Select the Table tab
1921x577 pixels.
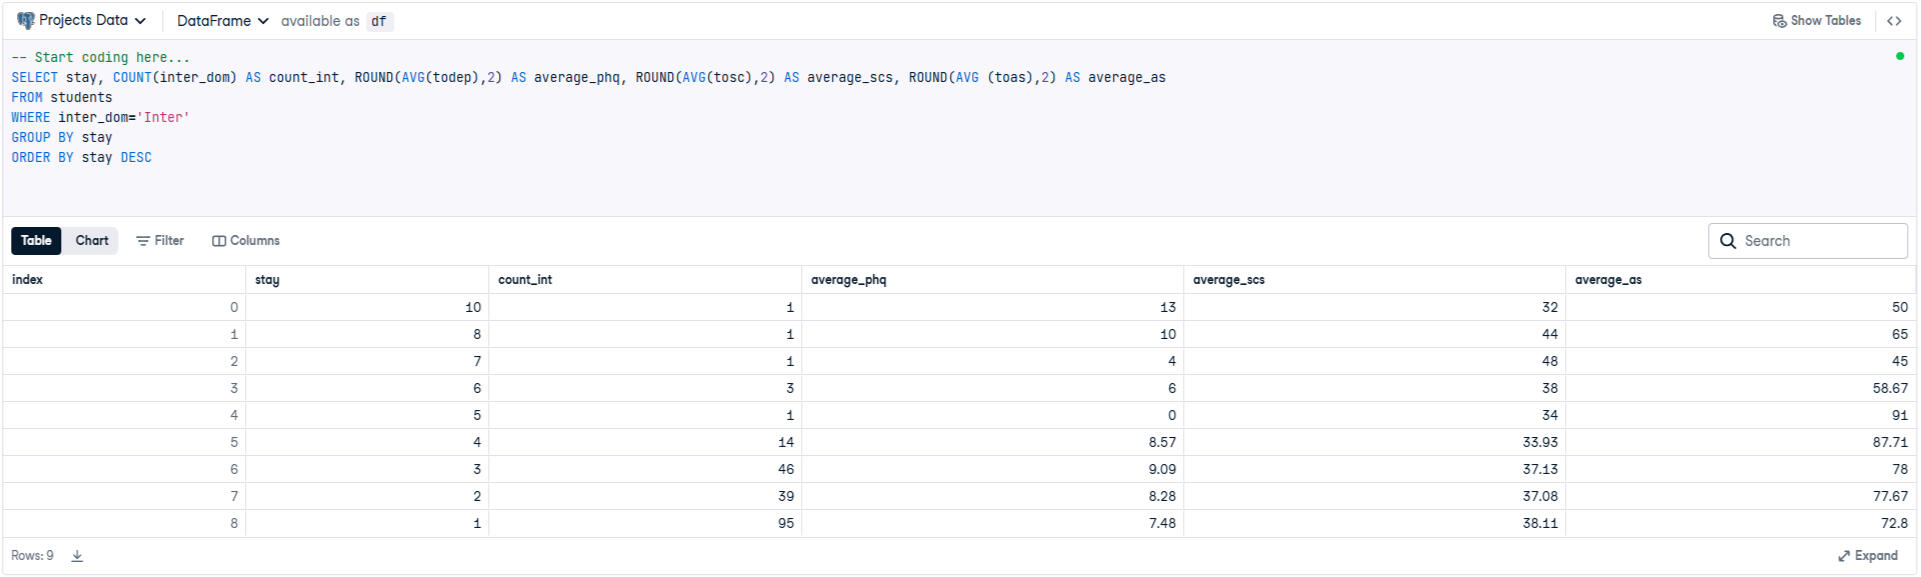pyautogui.click(x=36, y=241)
